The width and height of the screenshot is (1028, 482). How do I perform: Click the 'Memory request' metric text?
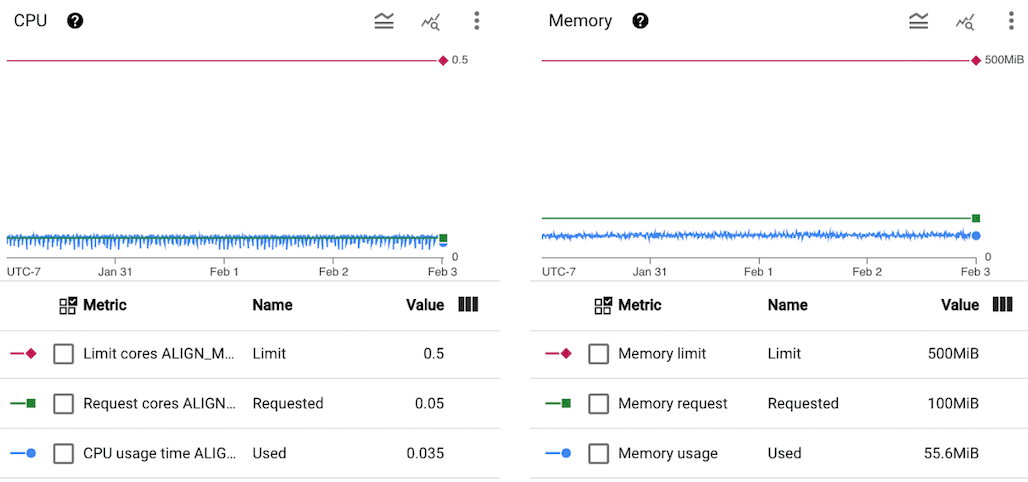(x=673, y=404)
